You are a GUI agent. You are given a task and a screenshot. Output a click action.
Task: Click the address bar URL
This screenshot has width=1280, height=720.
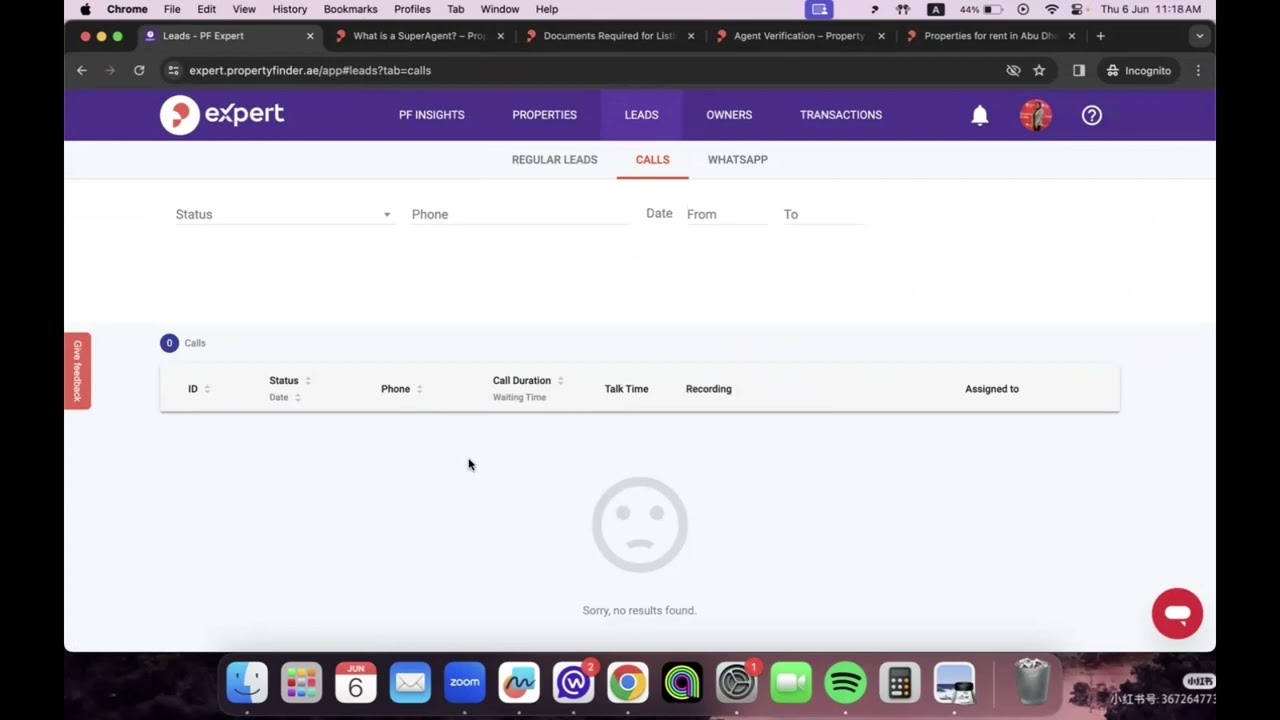(310, 70)
